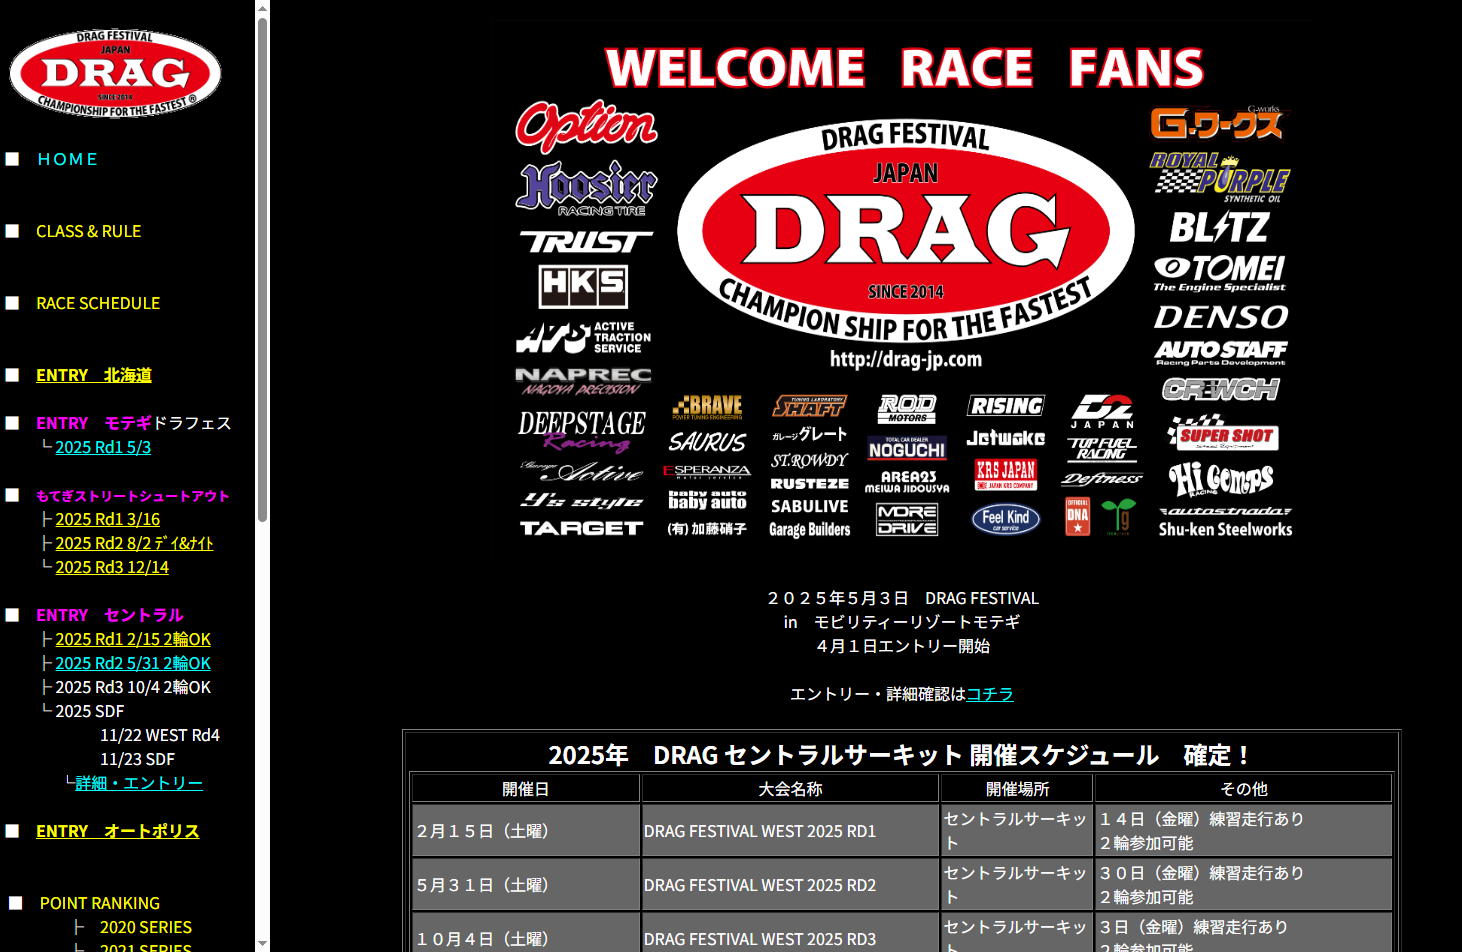Open the 2025 Rd3 12/14 link

click(112, 567)
